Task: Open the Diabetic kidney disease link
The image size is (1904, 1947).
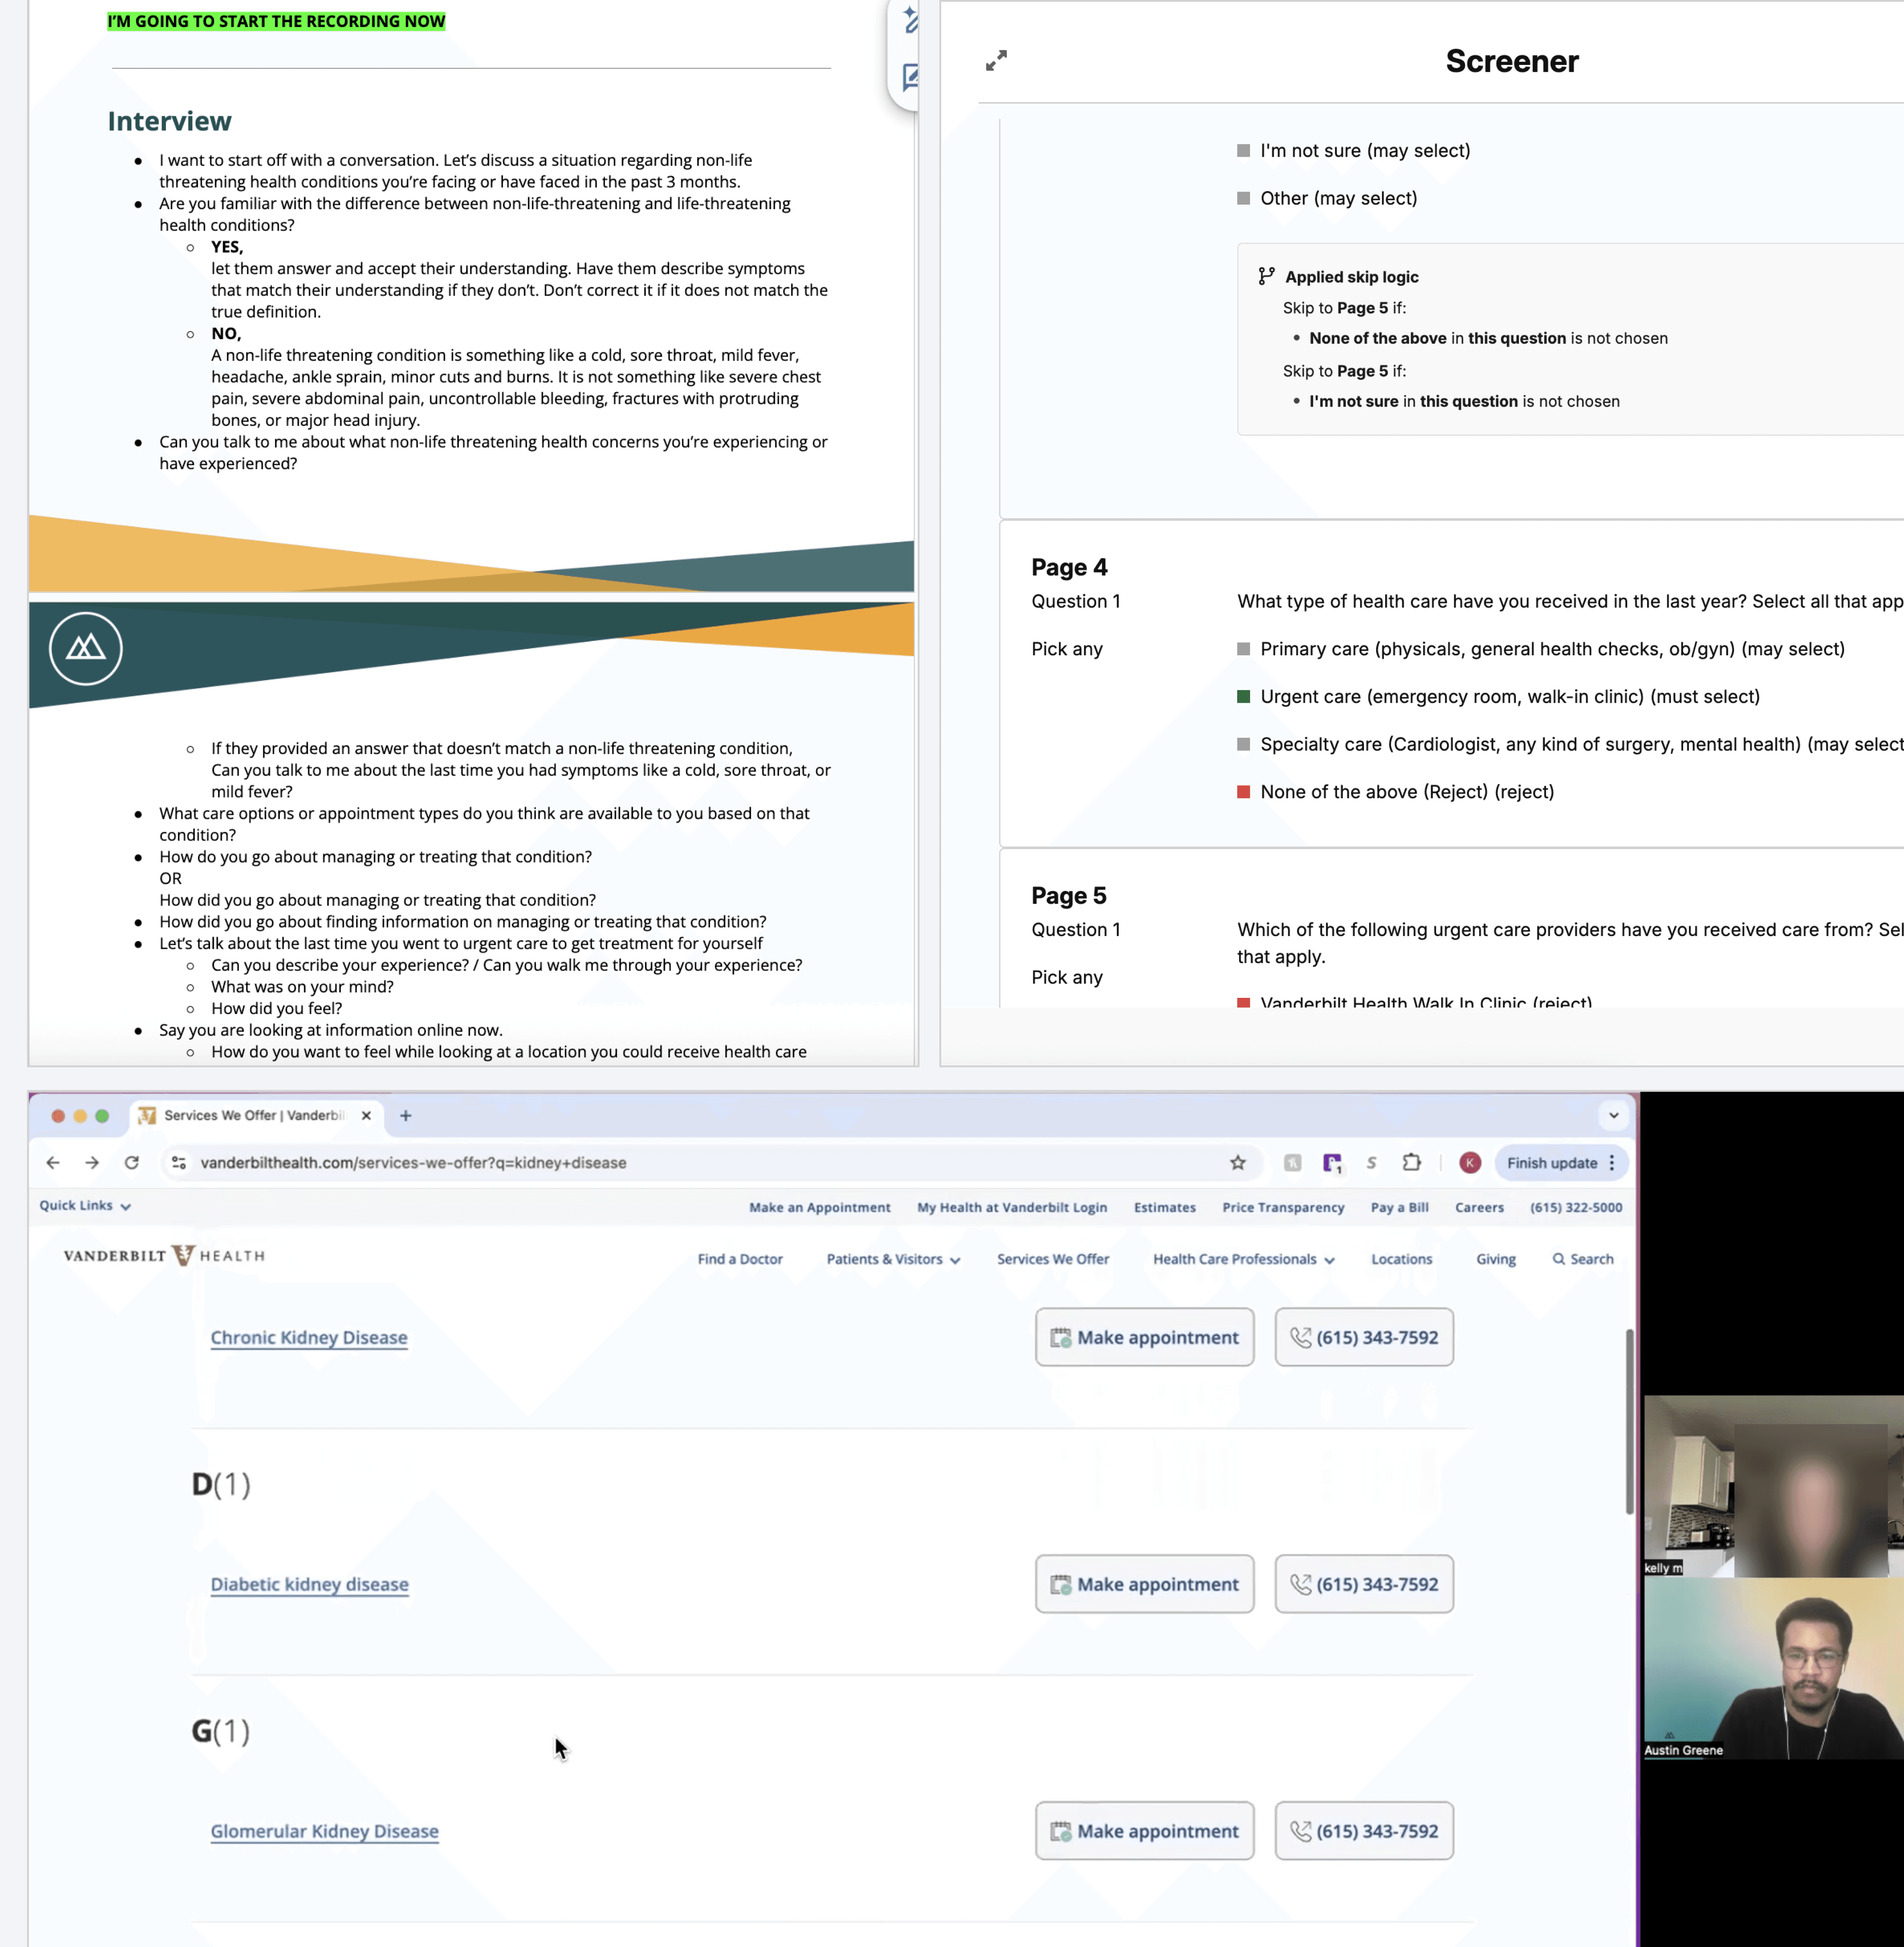Action: click(x=309, y=1584)
